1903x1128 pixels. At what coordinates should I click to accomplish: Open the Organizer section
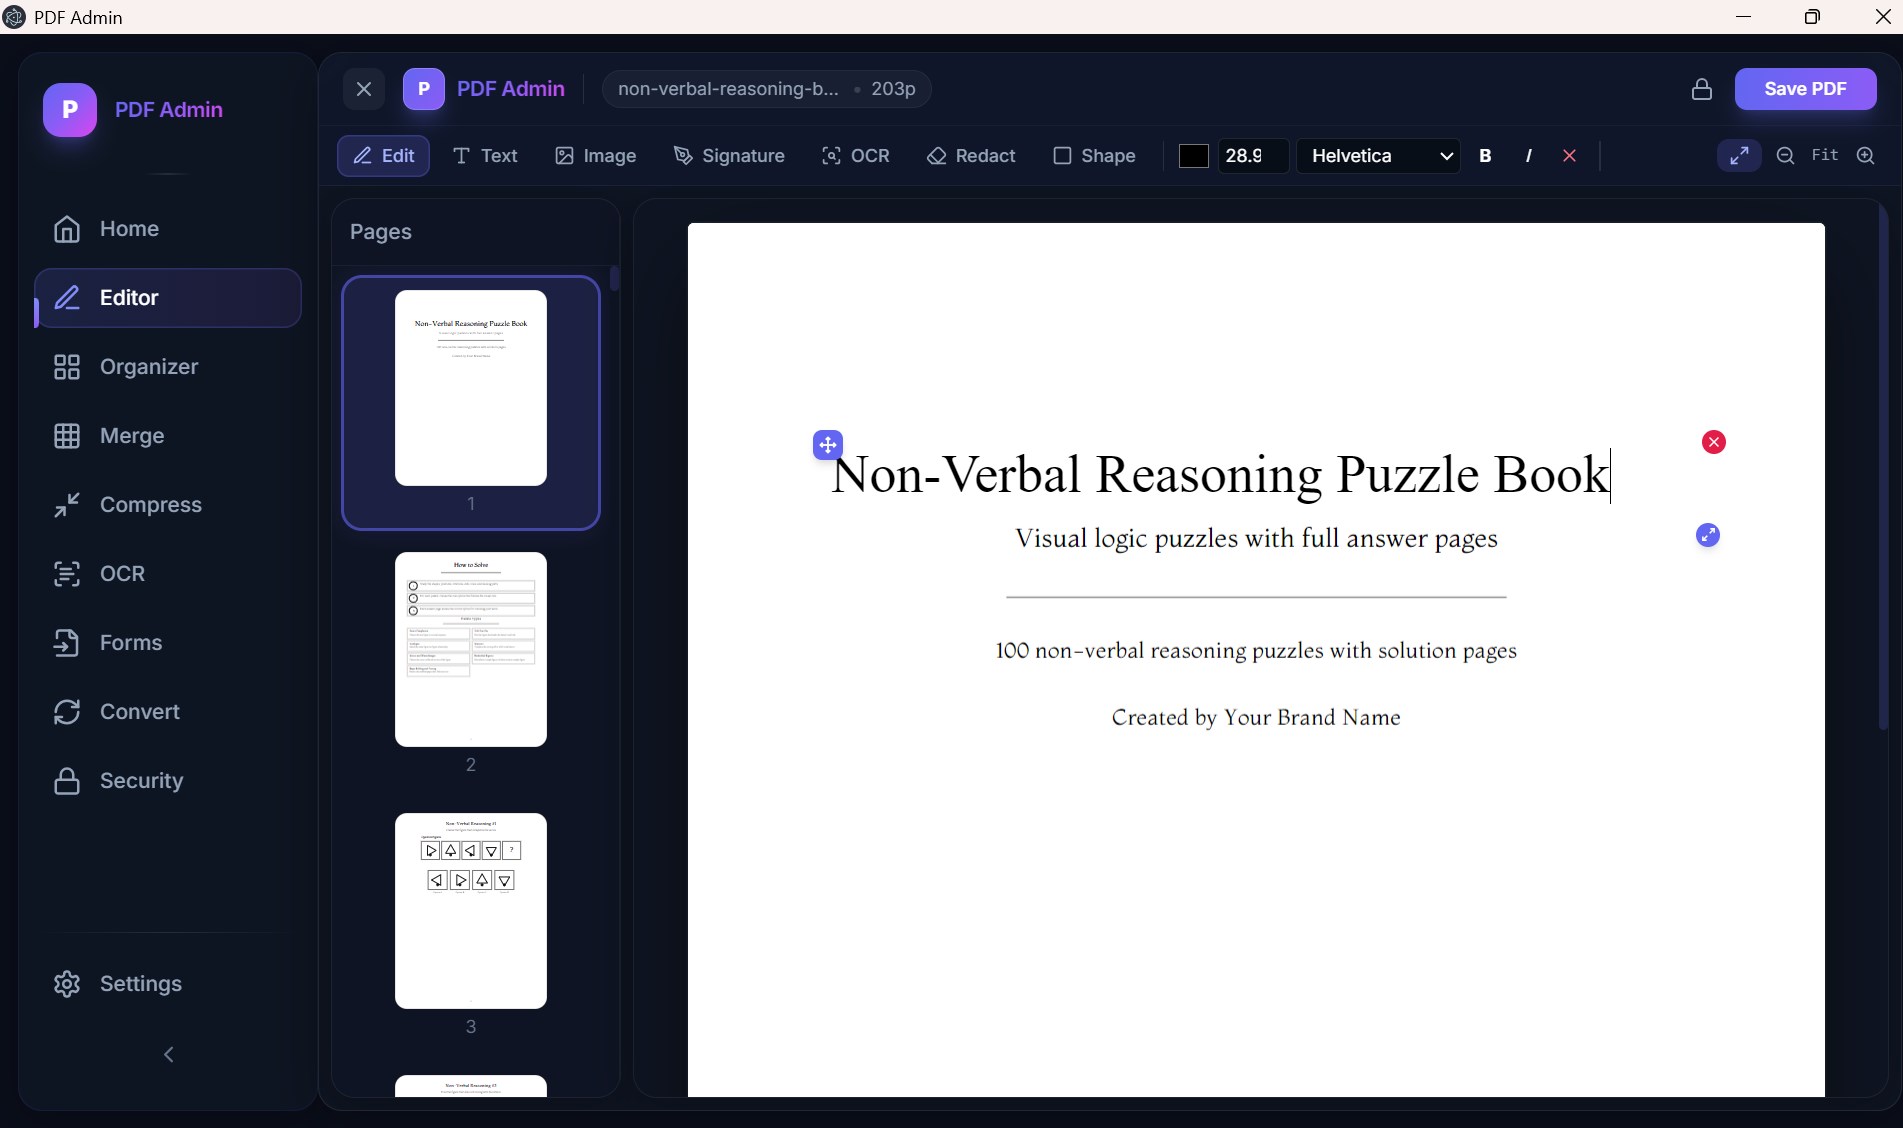point(168,367)
